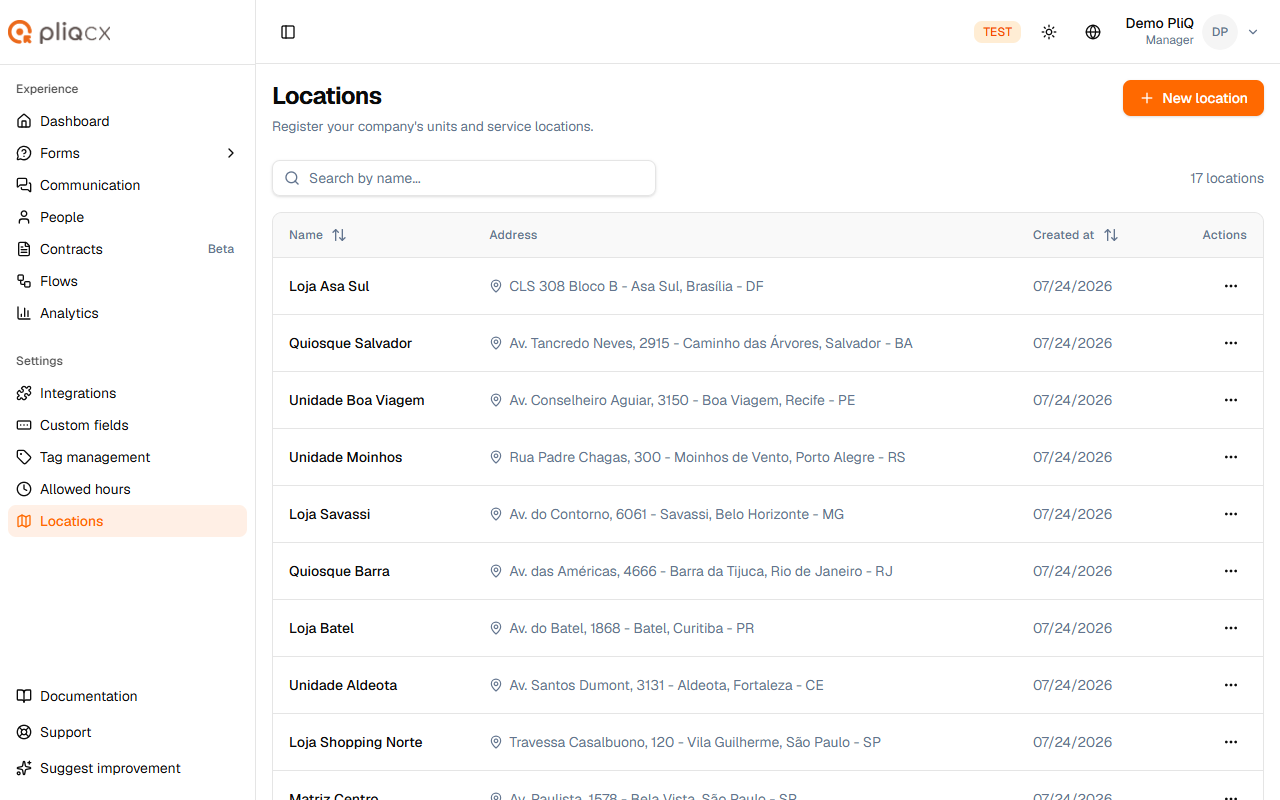Image resolution: width=1280 pixels, height=800 pixels.
Task: Open the Contracts beta page
Action: (x=127, y=249)
